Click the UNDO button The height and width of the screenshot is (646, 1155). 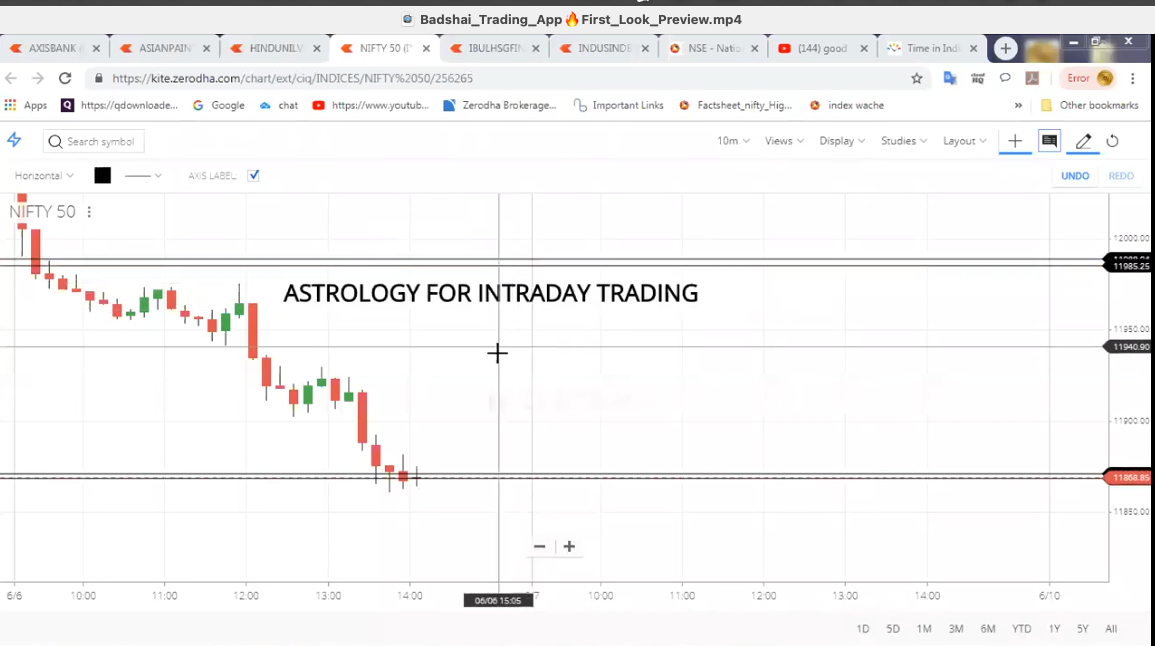point(1075,176)
